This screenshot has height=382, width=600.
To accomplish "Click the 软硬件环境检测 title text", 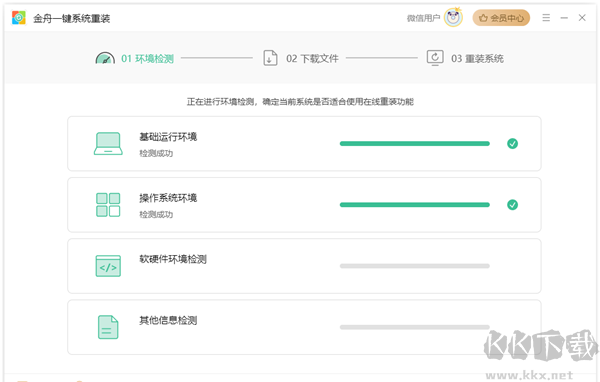I will click(x=173, y=259).
